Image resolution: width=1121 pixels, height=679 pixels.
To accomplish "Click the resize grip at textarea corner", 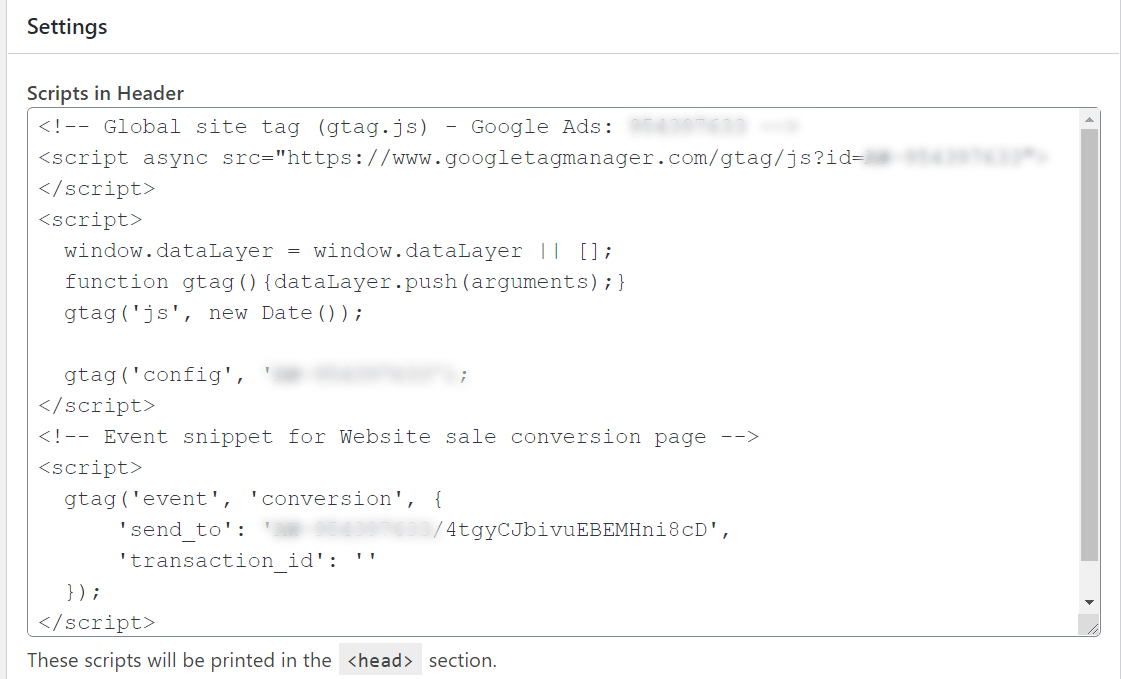I will [x=1091, y=627].
